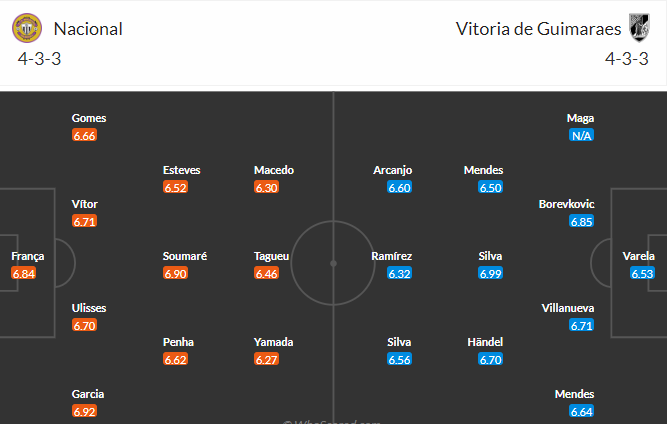Click Ramírez player name
Viewport: 668px width, 424px height.
coord(392,256)
